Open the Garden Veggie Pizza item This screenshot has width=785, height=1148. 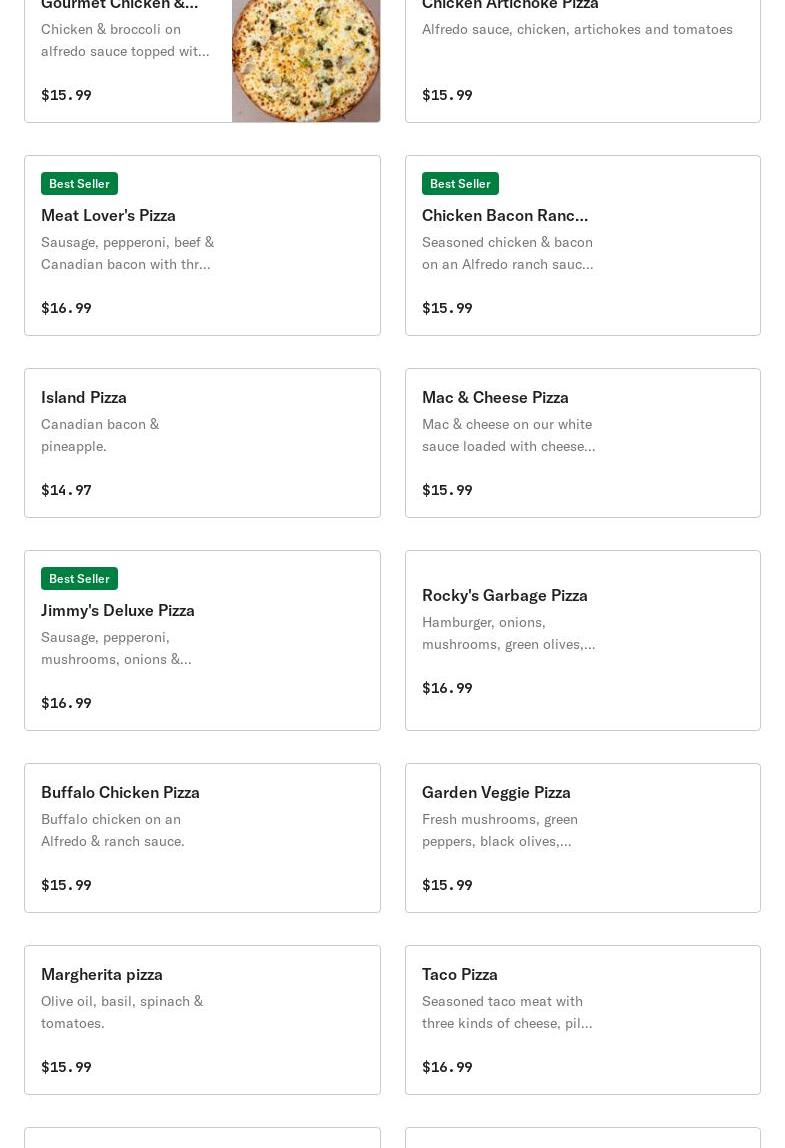(496, 792)
